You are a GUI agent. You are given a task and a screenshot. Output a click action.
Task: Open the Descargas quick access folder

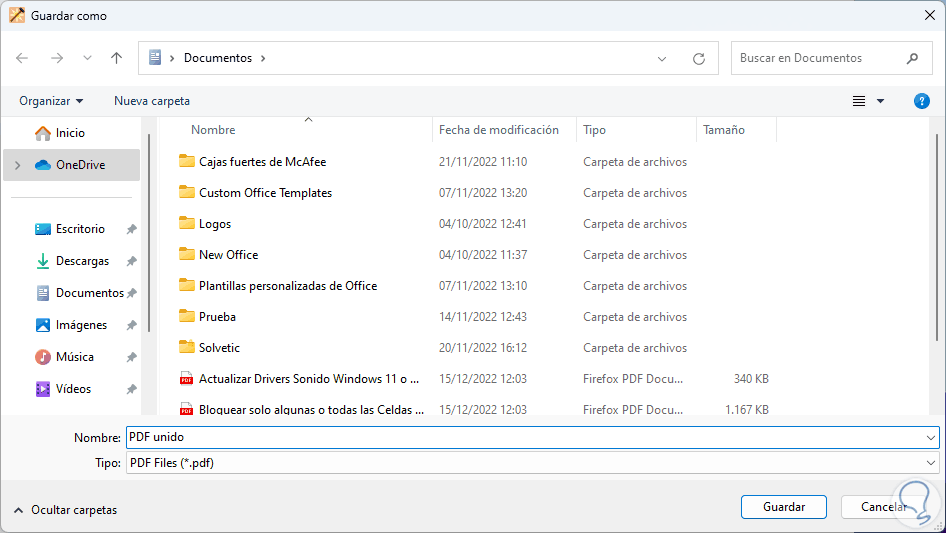82,261
